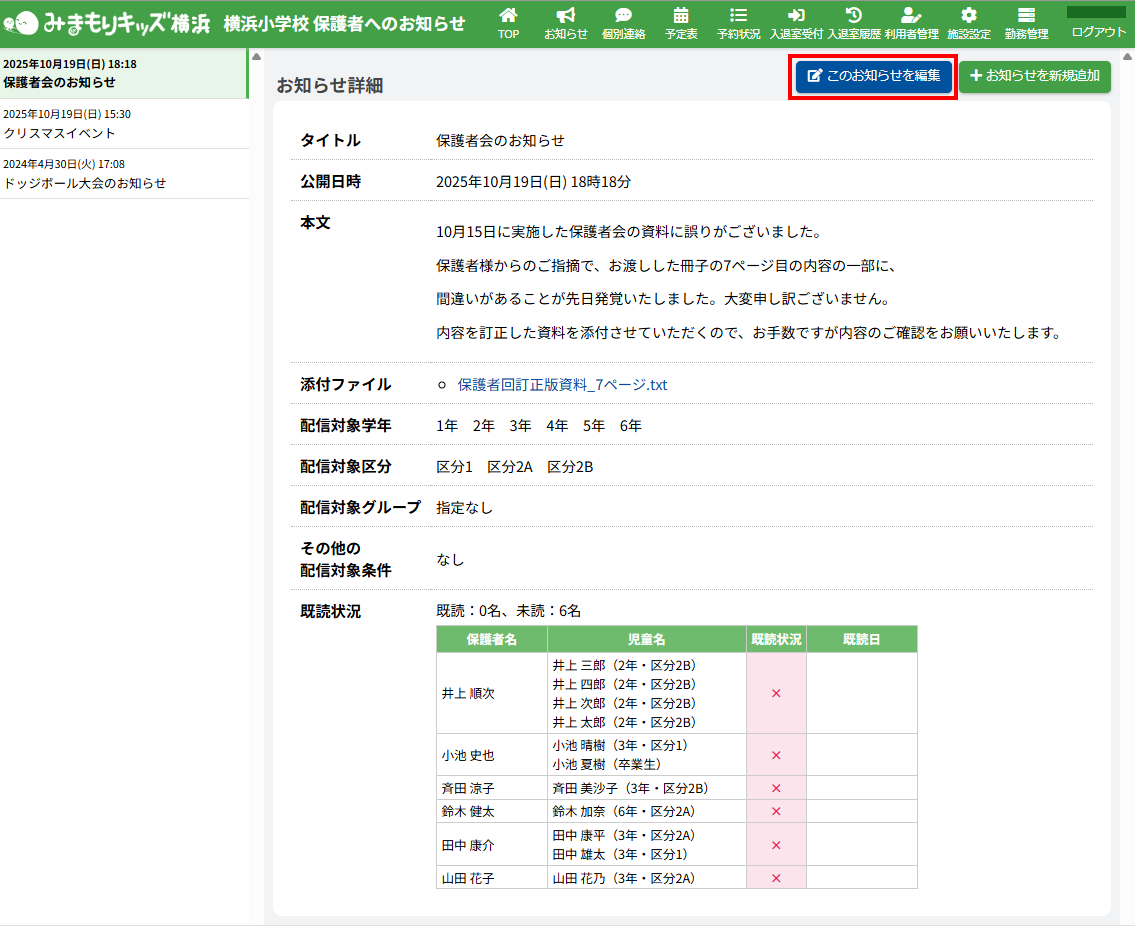Open 予約状況 list icon
Screen dimensions: 1135x926
tap(738, 16)
